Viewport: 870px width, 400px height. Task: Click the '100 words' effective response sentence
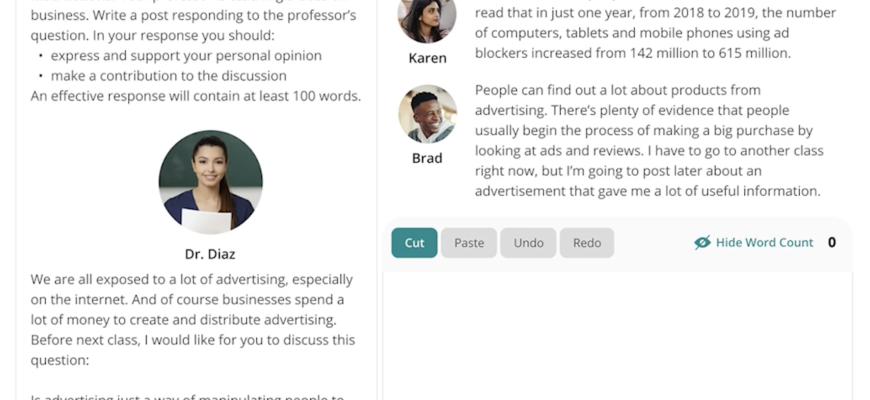coord(195,96)
